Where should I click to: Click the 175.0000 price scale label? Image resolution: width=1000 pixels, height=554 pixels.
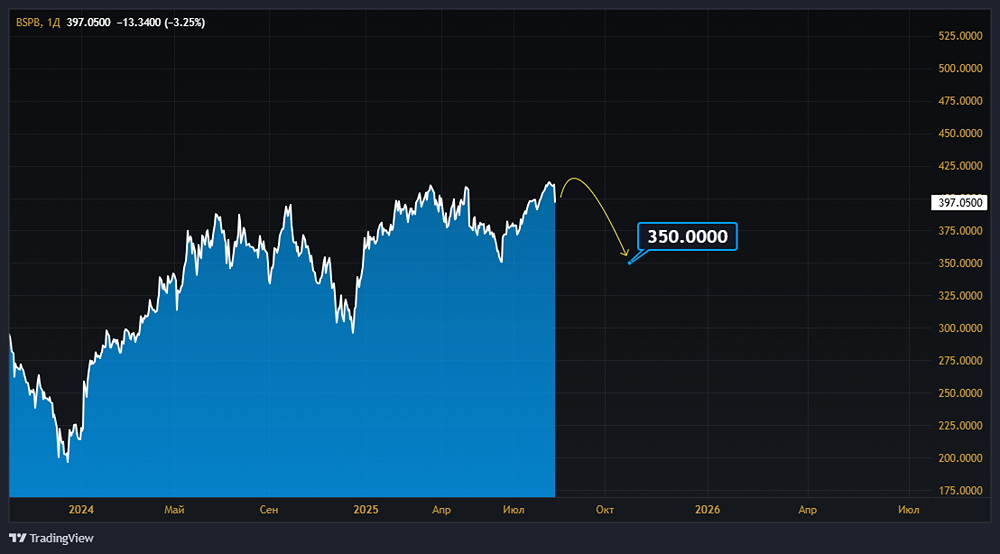point(960,490)
